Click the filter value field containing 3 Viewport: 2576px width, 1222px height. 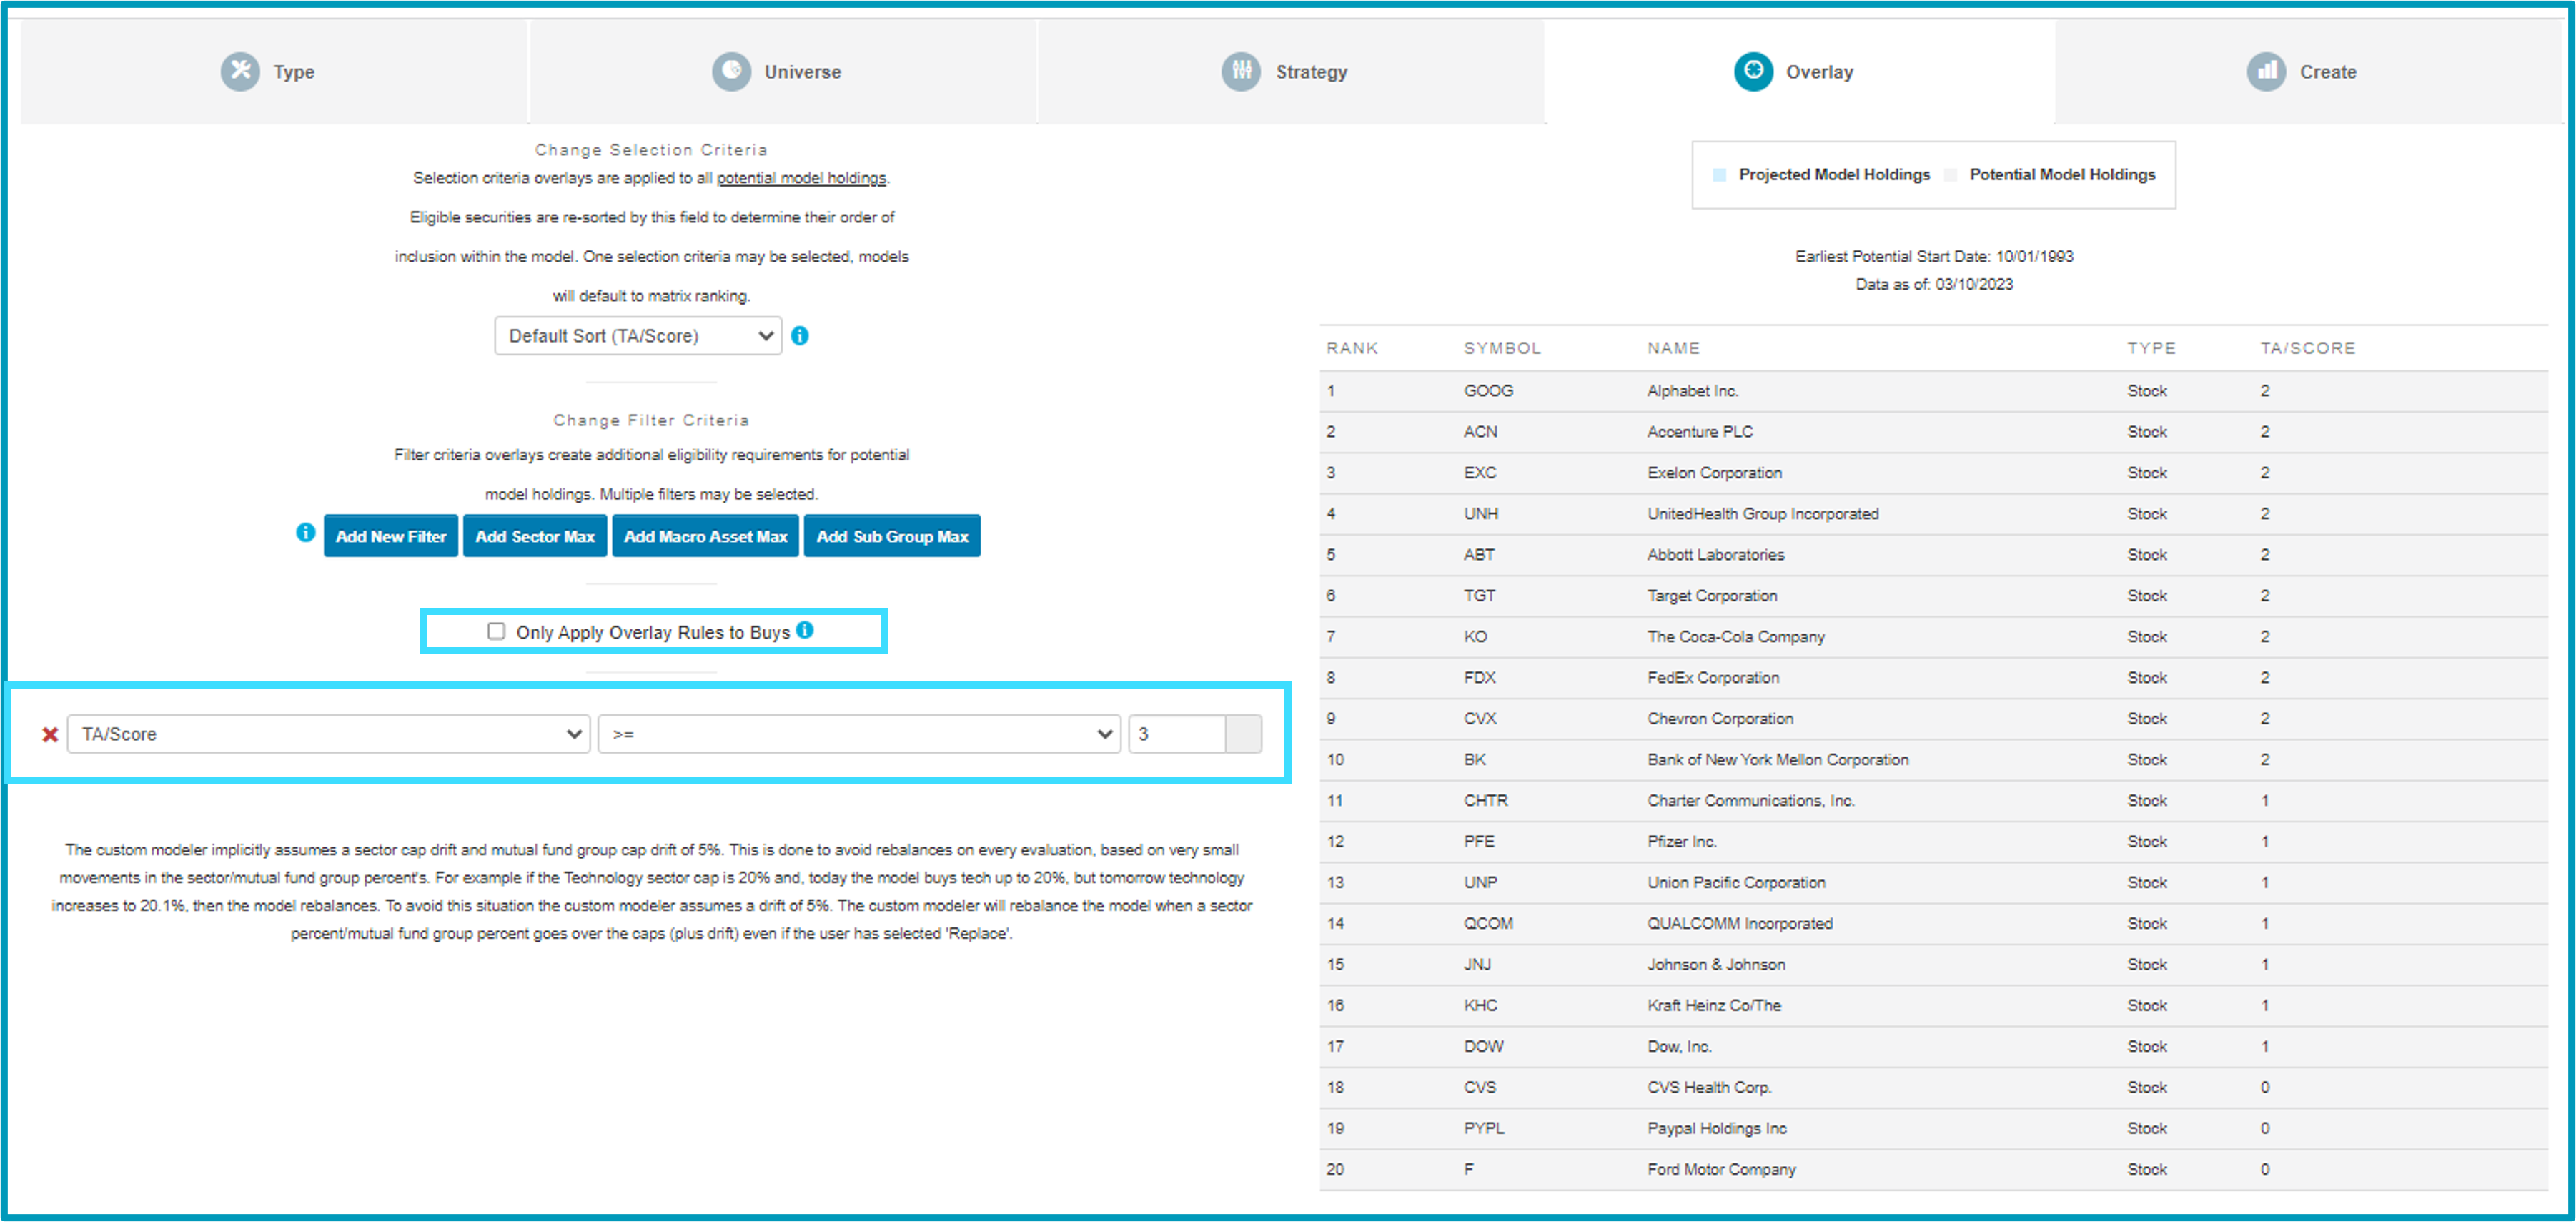coord(1177,734)
